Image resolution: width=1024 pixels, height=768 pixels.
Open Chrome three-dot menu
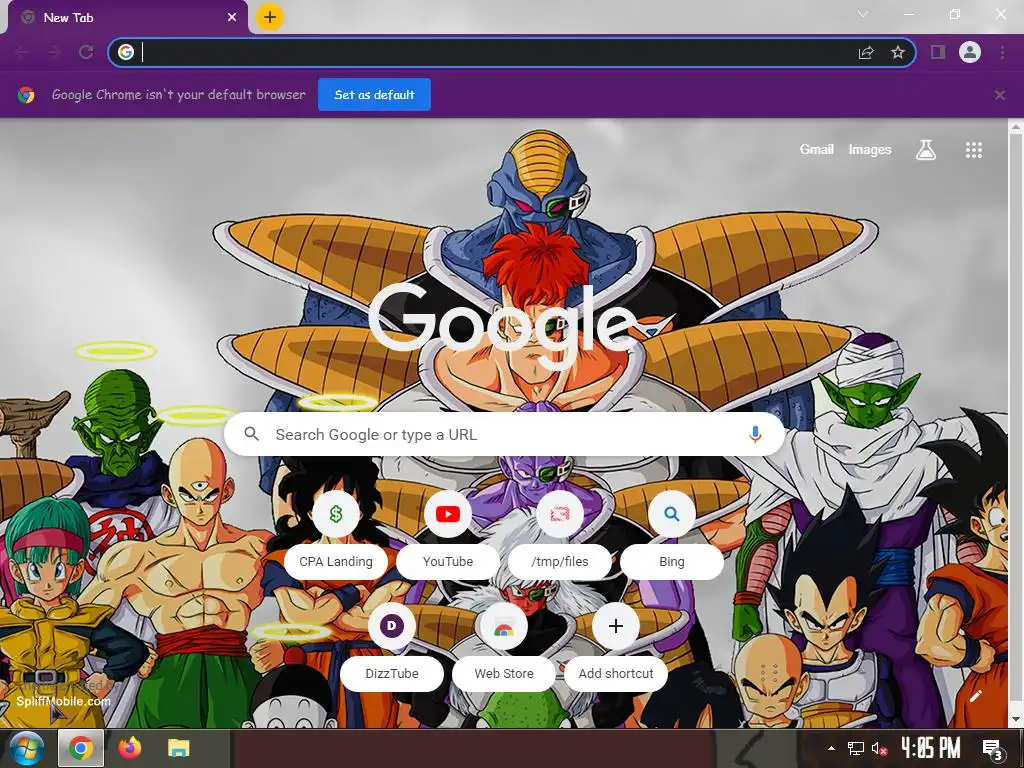(x=1002, y=52)
